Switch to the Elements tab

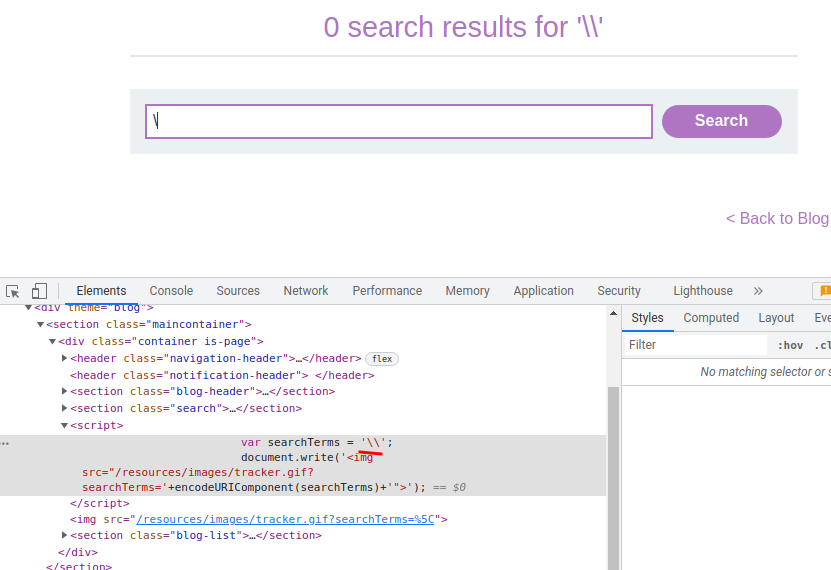101,291
